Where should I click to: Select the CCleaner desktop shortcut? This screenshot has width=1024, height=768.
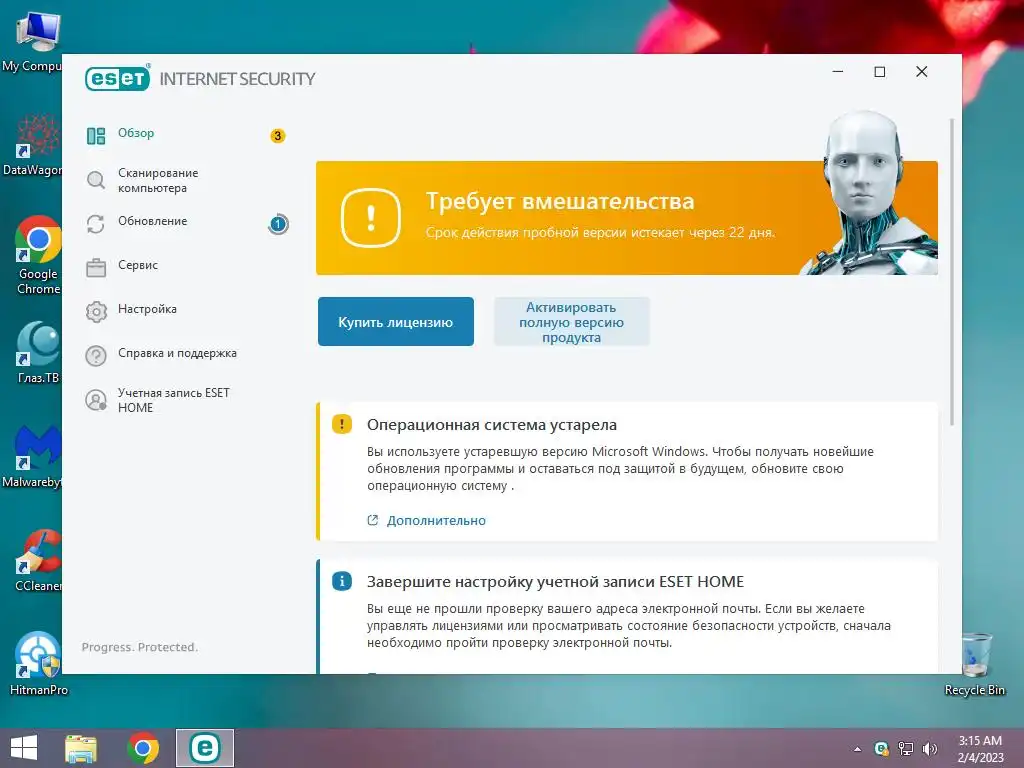(39, 560)
